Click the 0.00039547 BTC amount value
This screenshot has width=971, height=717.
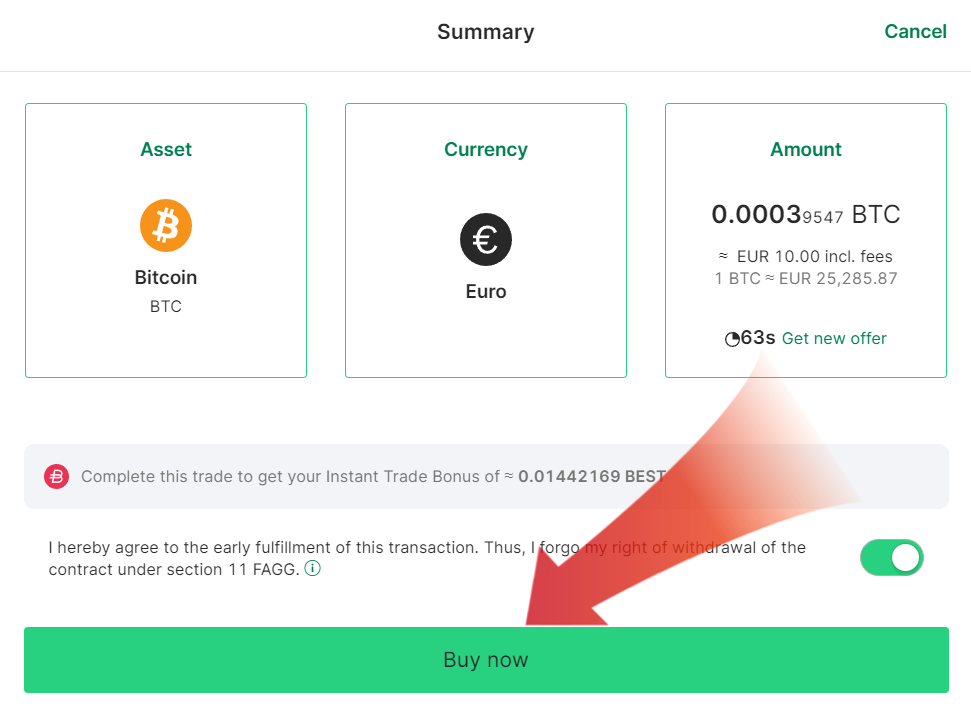point(806,215)
